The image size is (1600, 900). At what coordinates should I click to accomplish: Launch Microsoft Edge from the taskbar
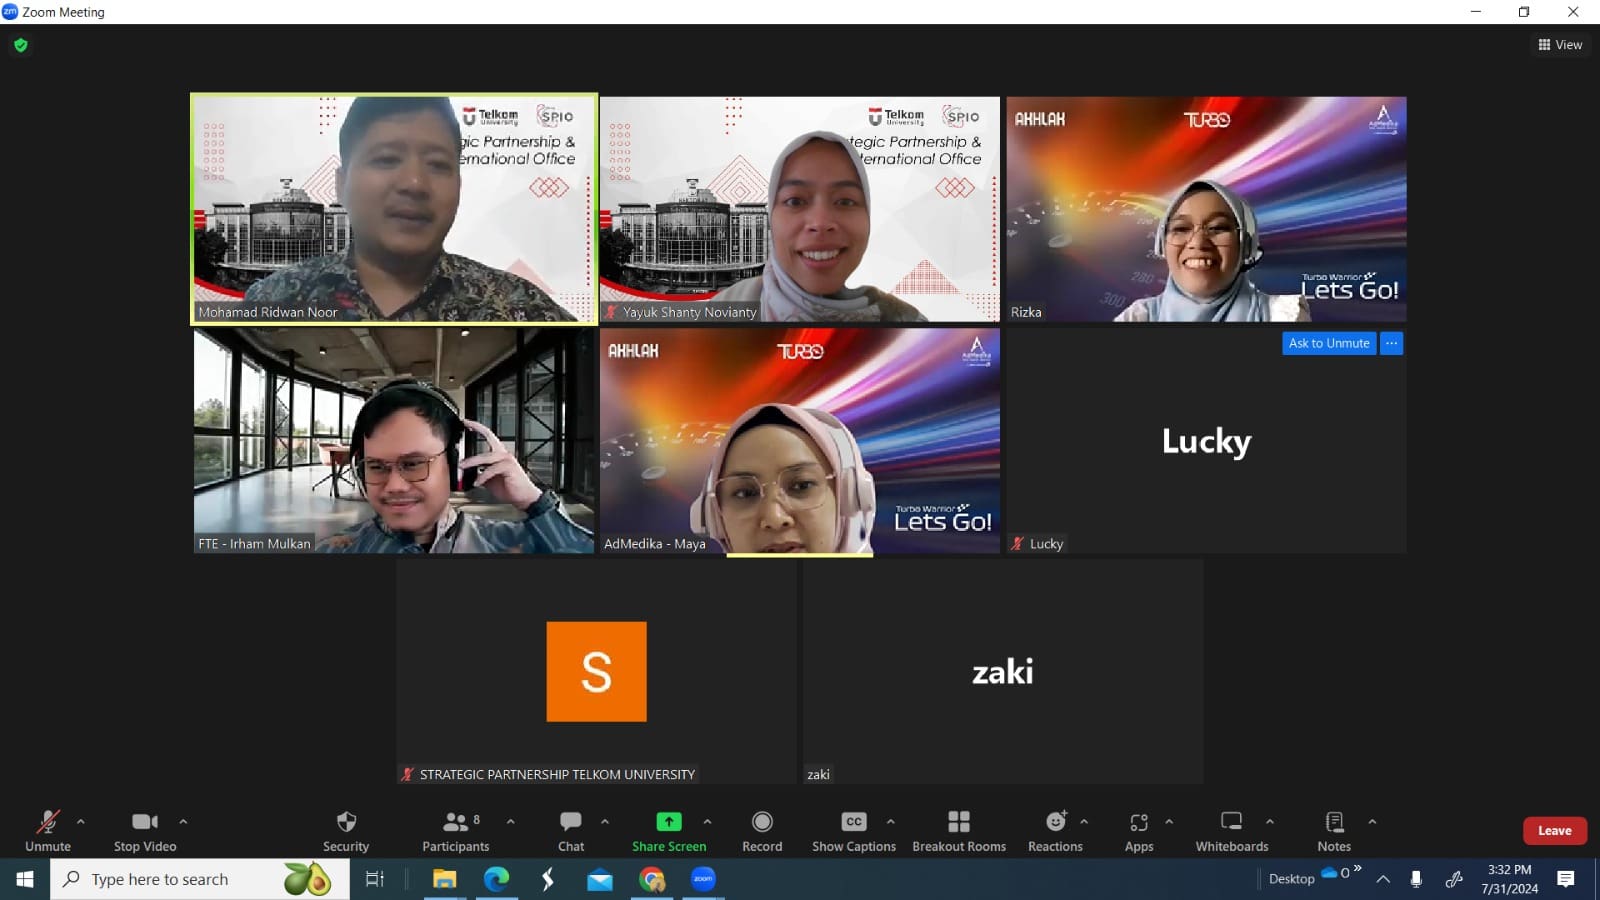click(x=496, y=879)
